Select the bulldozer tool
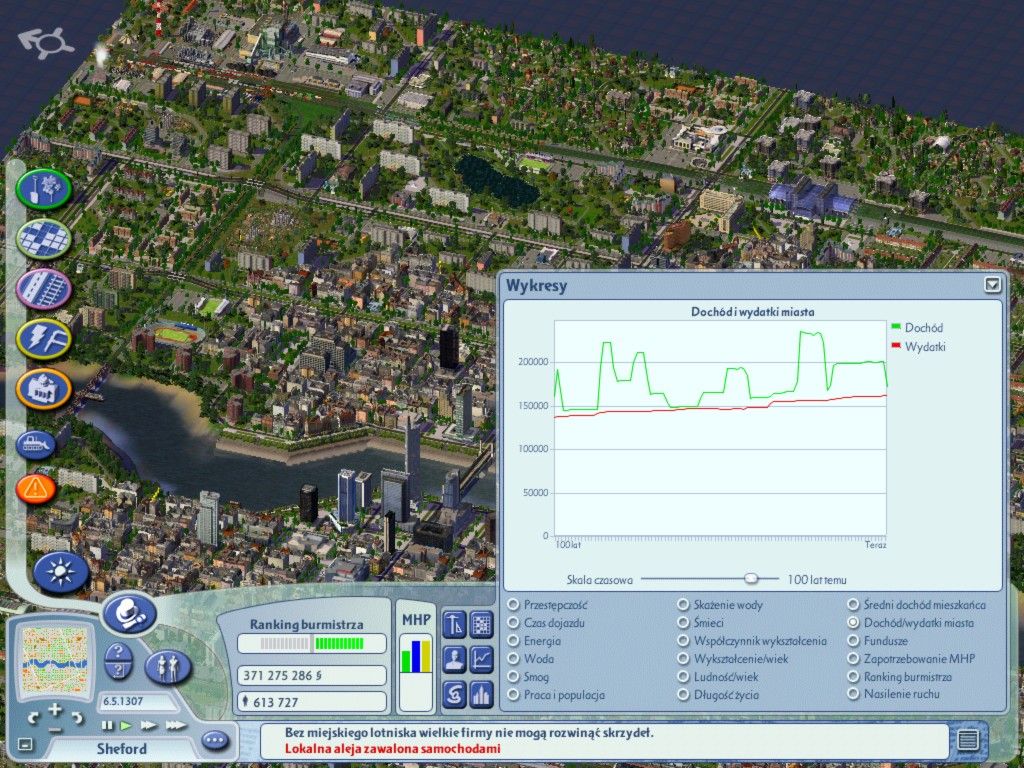 pos(35,445)
